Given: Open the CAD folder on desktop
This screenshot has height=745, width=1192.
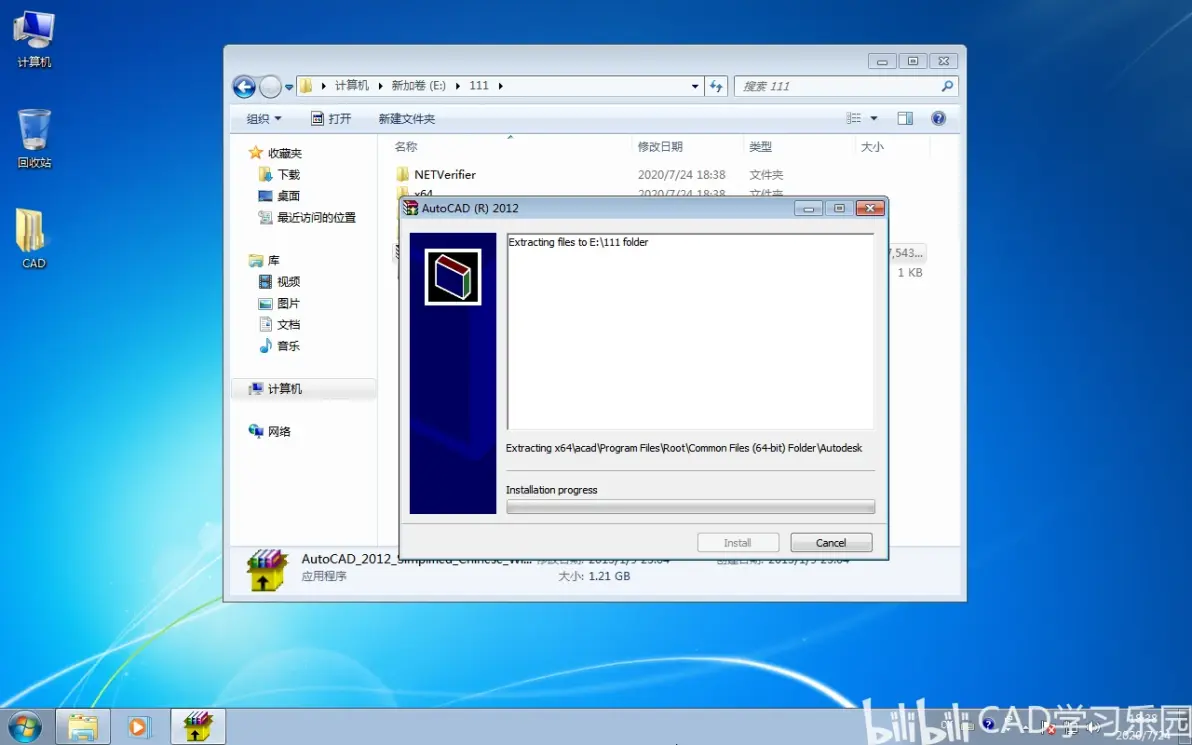Looking at the screenshot, I should [x=33, y=239].
